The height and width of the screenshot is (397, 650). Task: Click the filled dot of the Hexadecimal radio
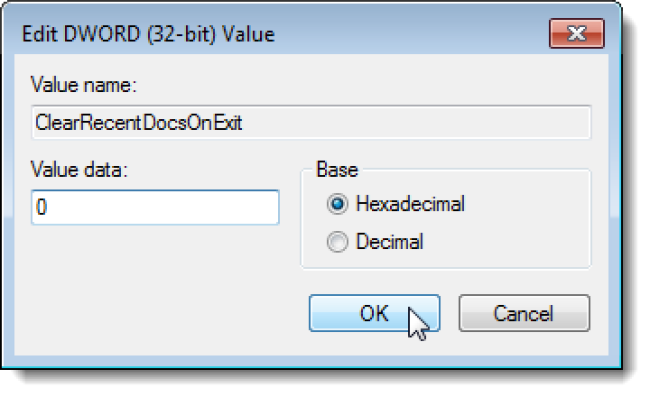337,204
